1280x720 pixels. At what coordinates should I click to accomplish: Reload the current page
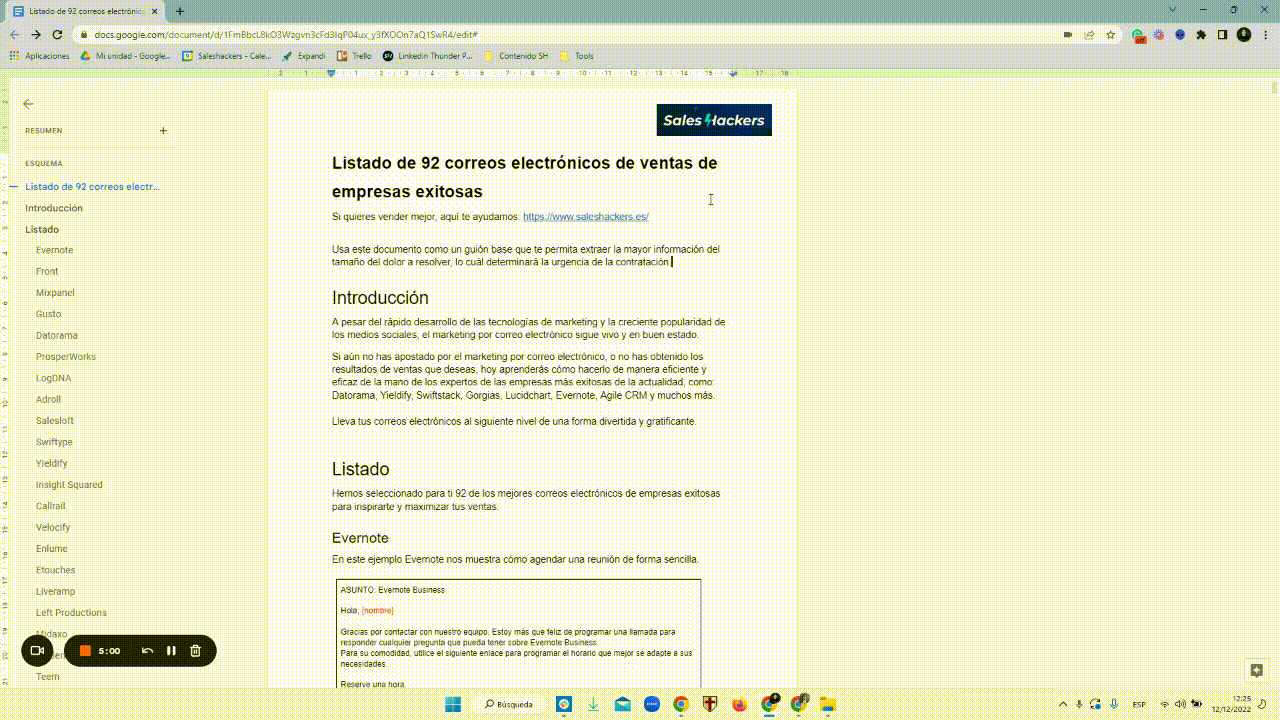pos(57,34)
